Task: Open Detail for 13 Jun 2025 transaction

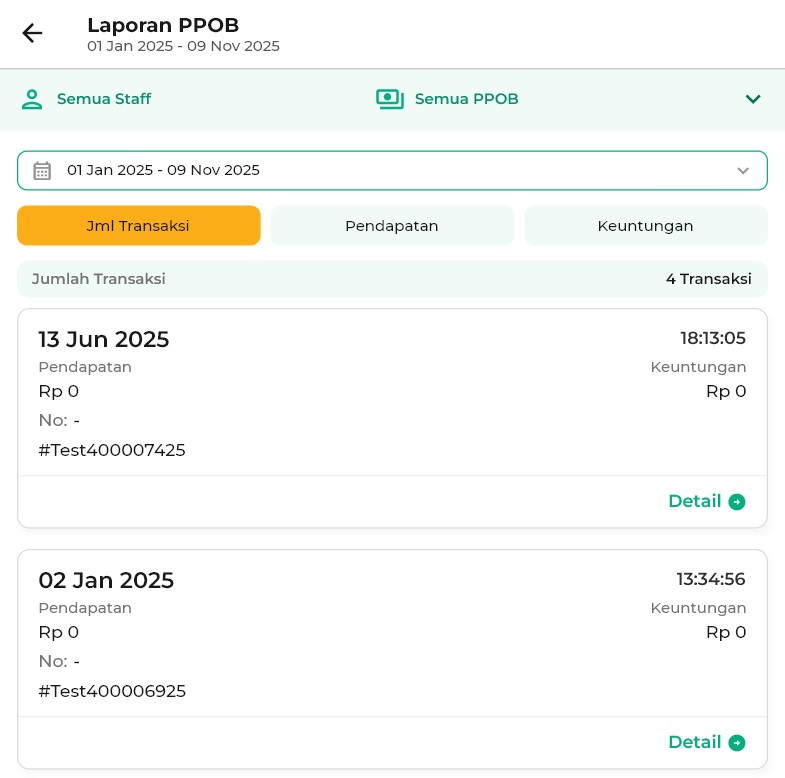Action: 695,502
